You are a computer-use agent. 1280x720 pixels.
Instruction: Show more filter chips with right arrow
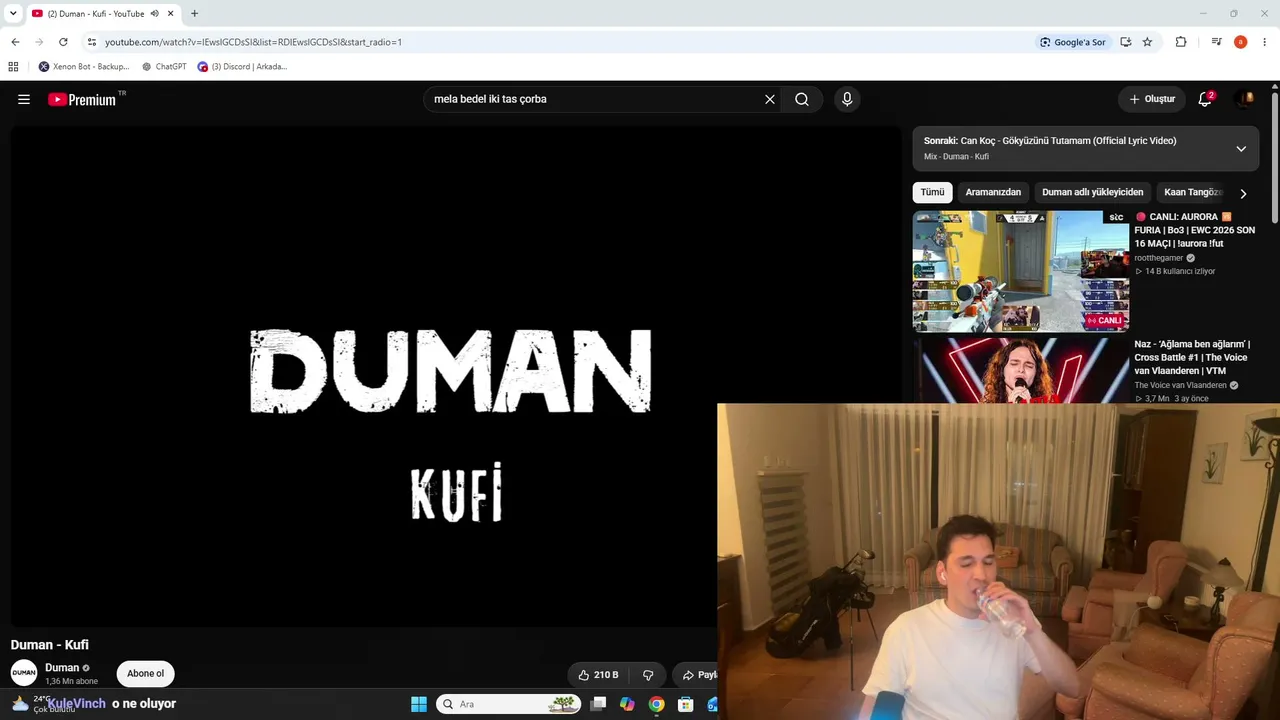click(1243, 193)
